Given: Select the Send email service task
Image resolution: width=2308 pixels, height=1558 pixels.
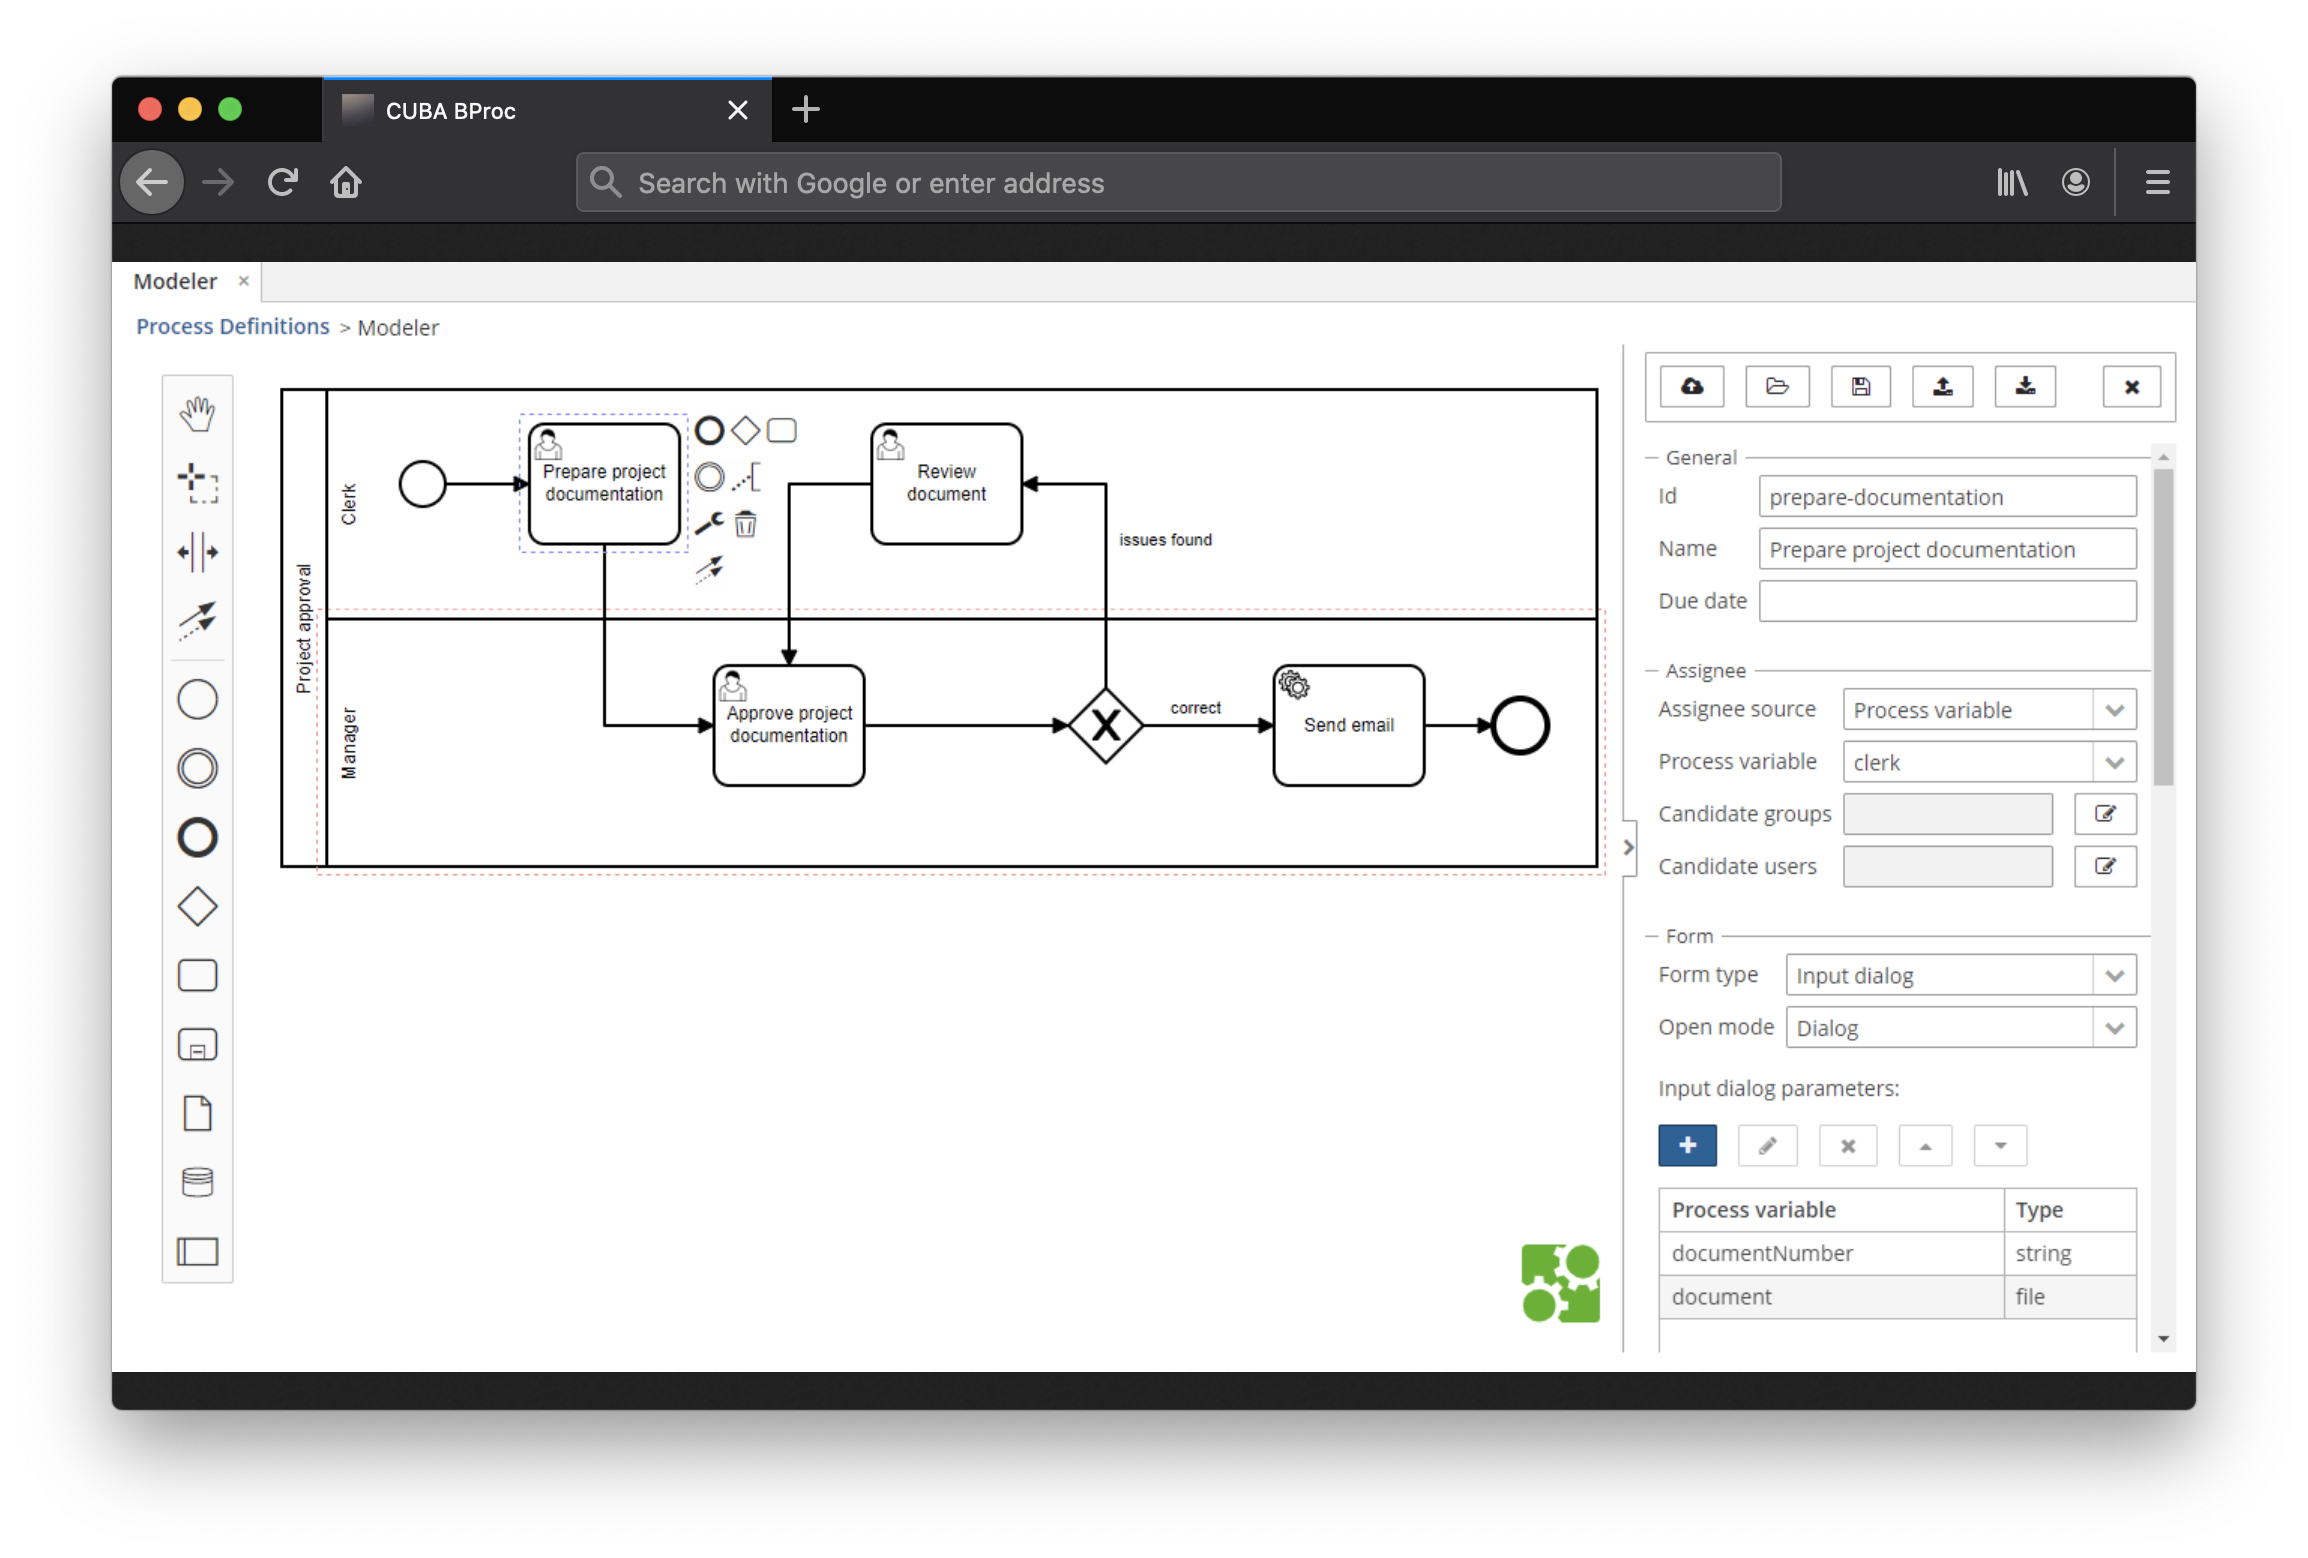Looking at the screenshot, I should tap(1348, 725).
